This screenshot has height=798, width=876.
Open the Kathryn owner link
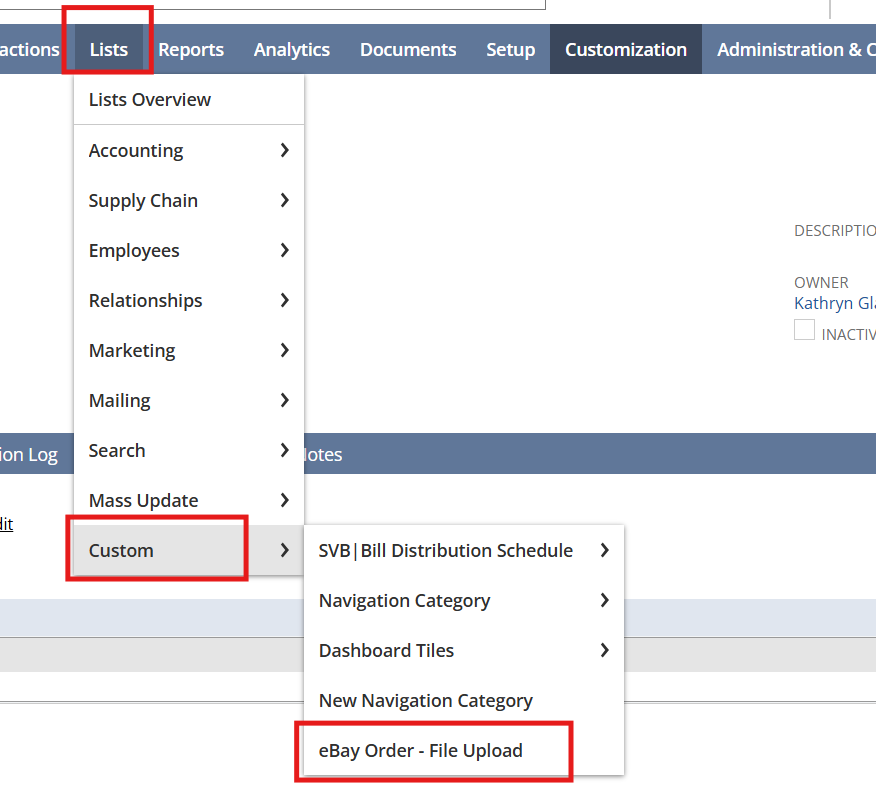[x=834, y=303]
